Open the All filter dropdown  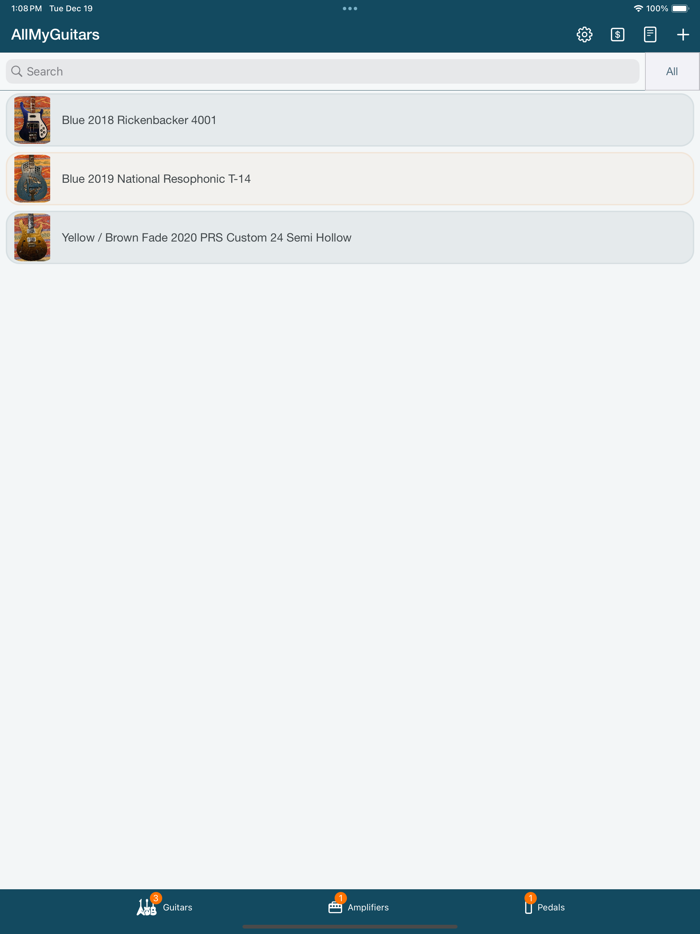coord(672,71)
